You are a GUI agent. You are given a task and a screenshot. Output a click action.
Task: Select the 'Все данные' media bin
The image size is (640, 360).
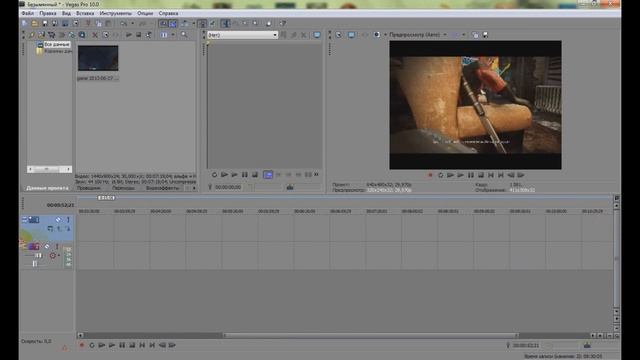pos(57,44)
